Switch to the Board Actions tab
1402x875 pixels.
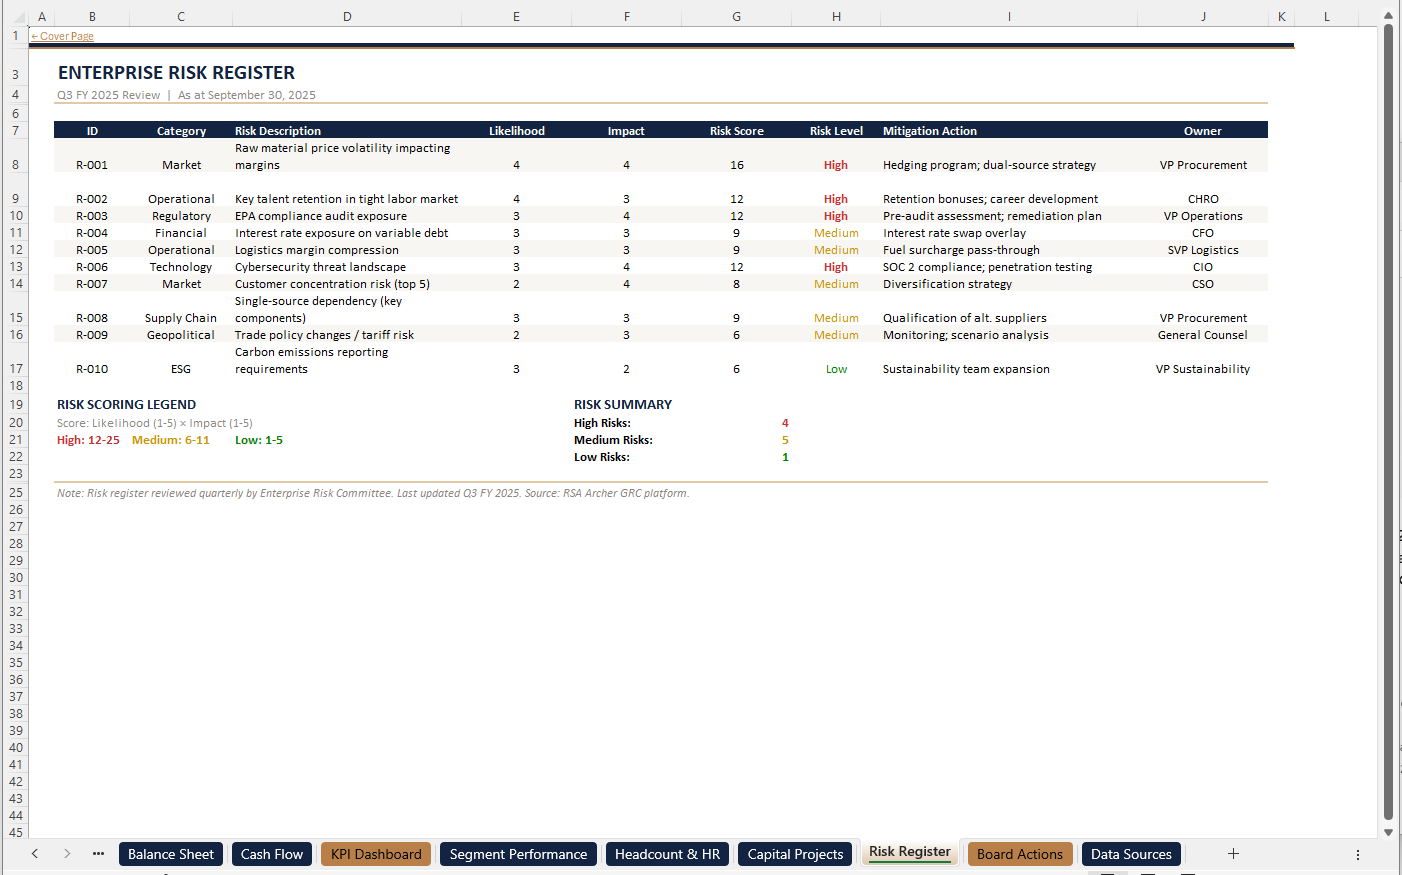(1019, 853)
